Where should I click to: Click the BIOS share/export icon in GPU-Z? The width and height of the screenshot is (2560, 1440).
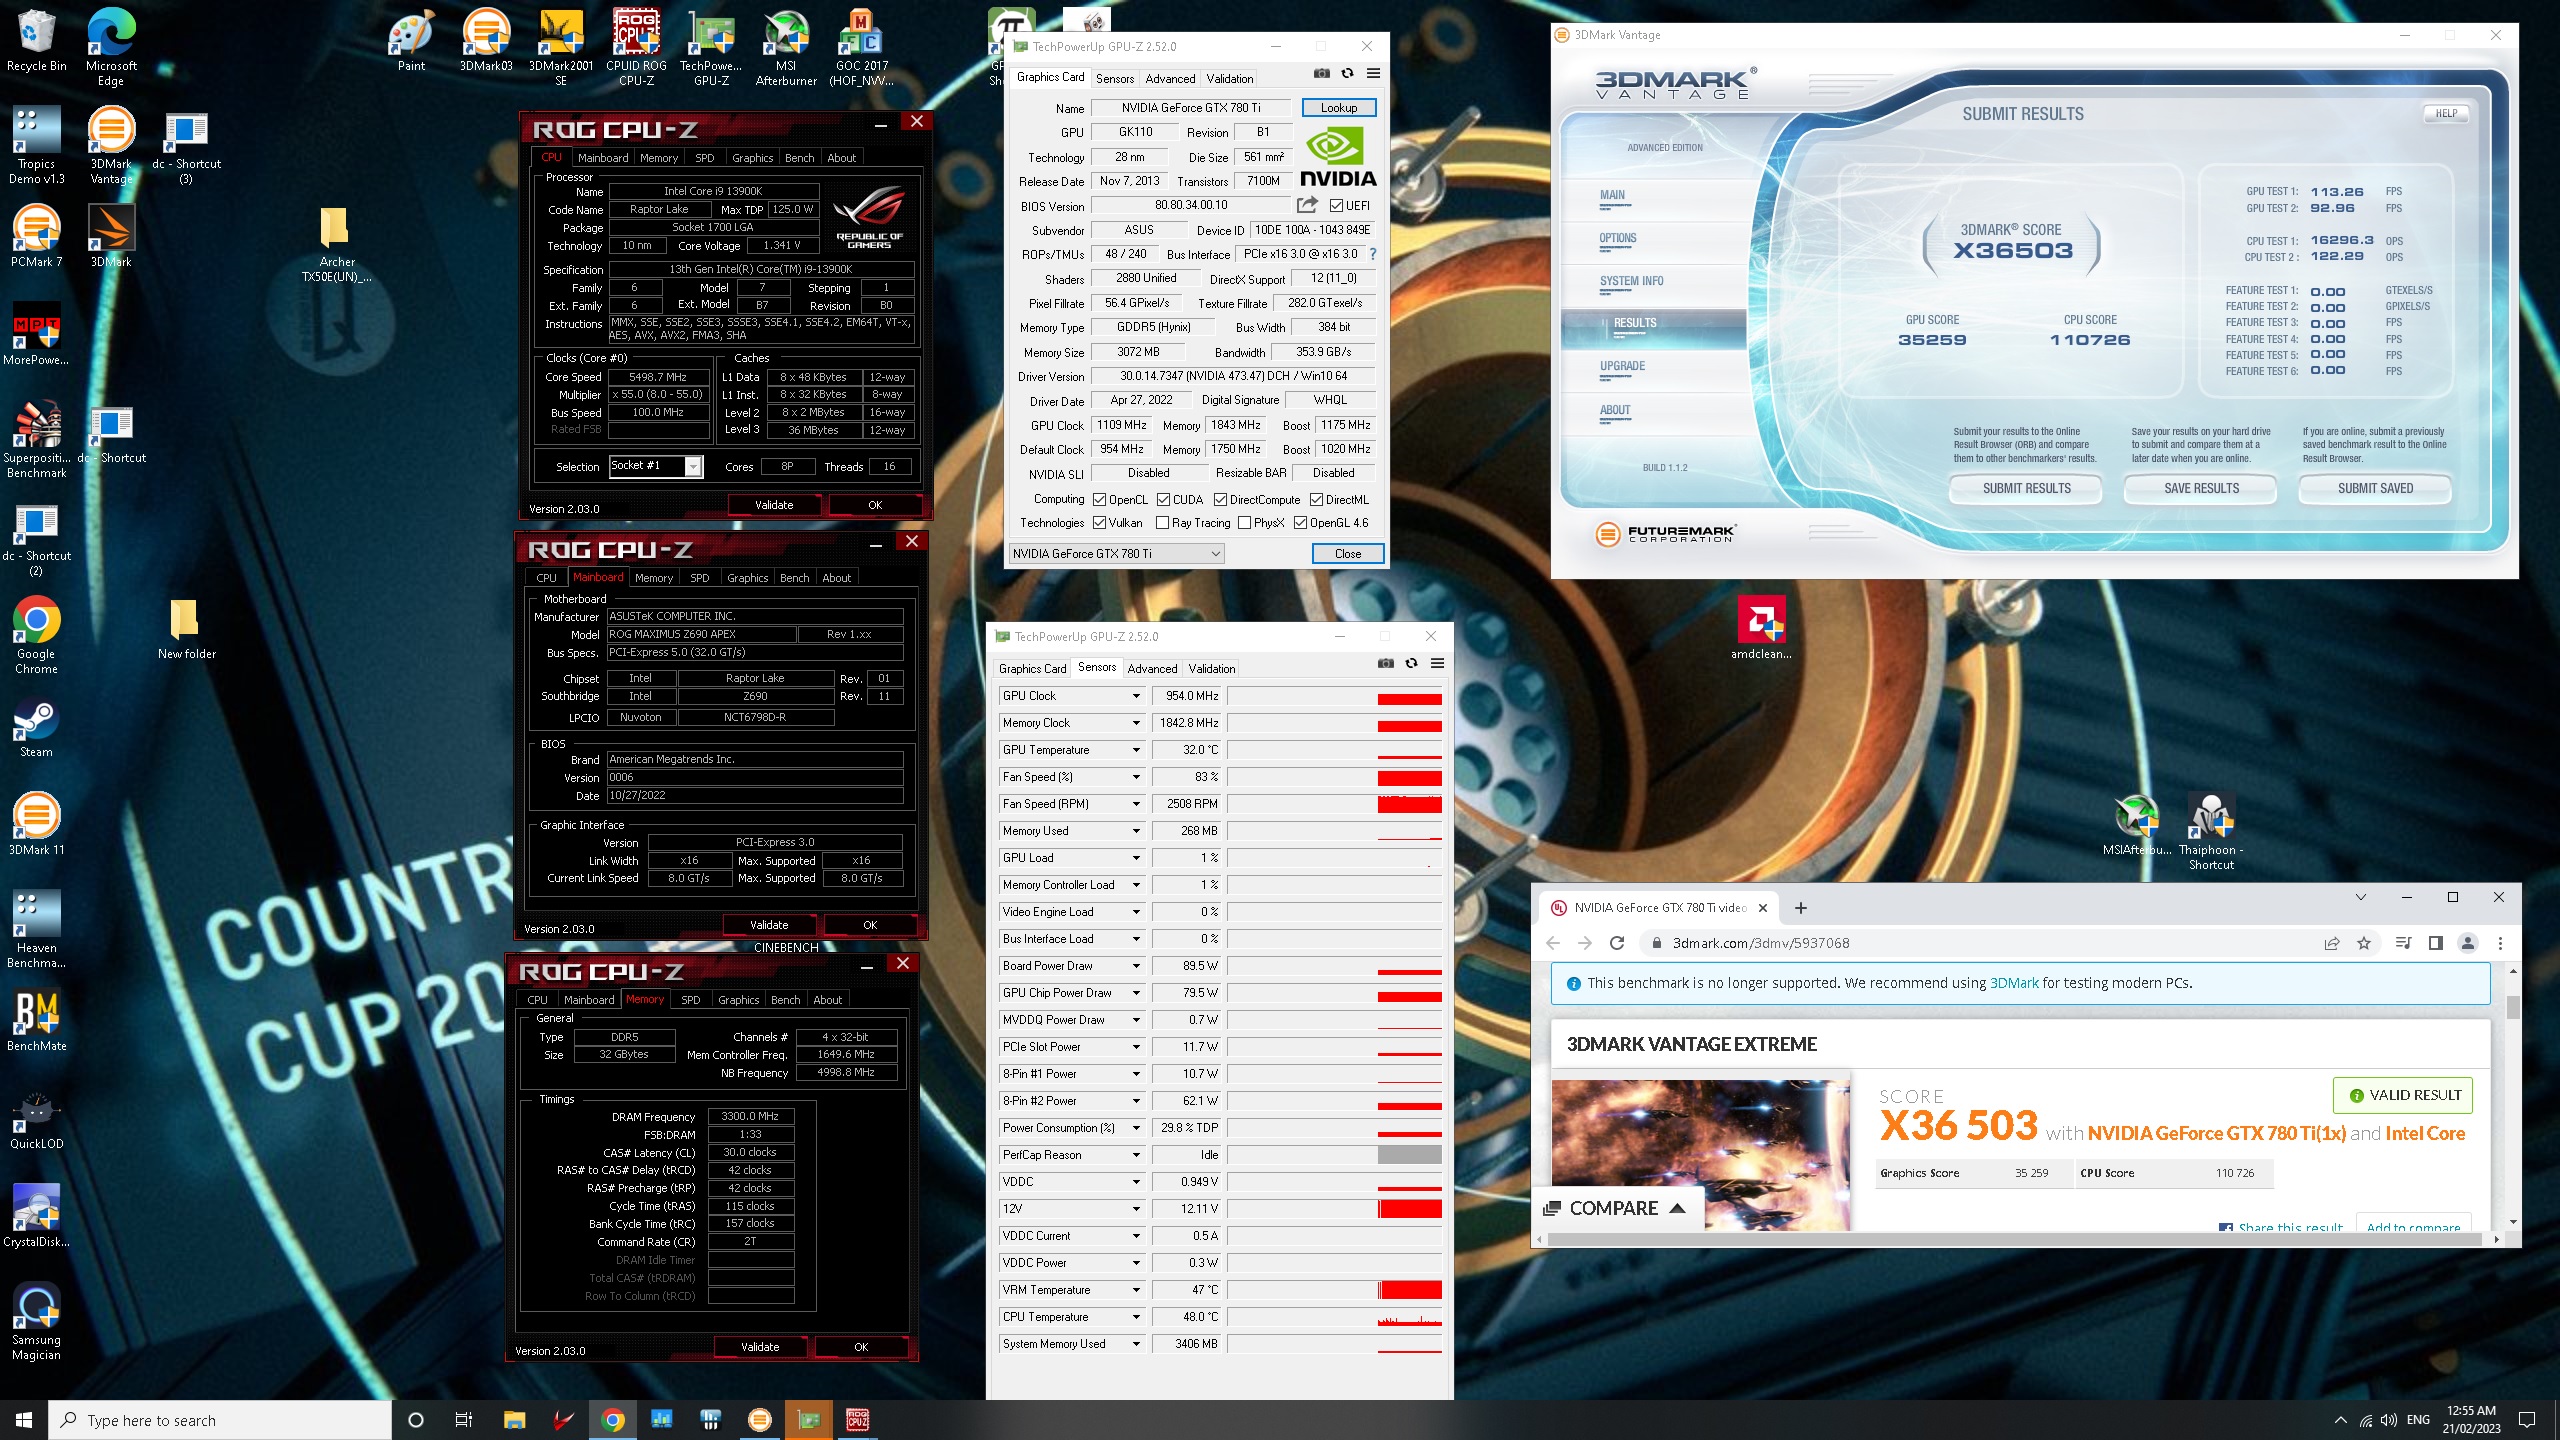tap(1307, 205)
